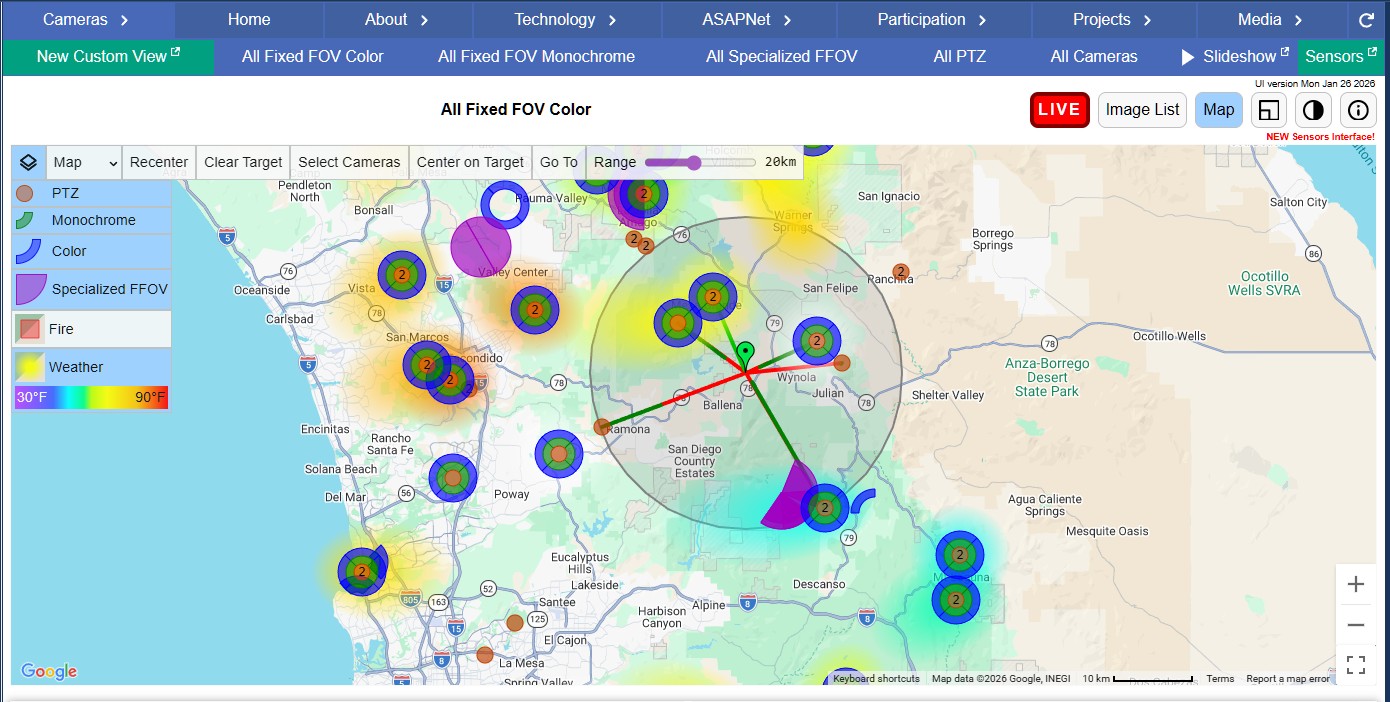Toggle the contrast half-circle icon
This screenshot has height=702, width=1390.
1313,110
